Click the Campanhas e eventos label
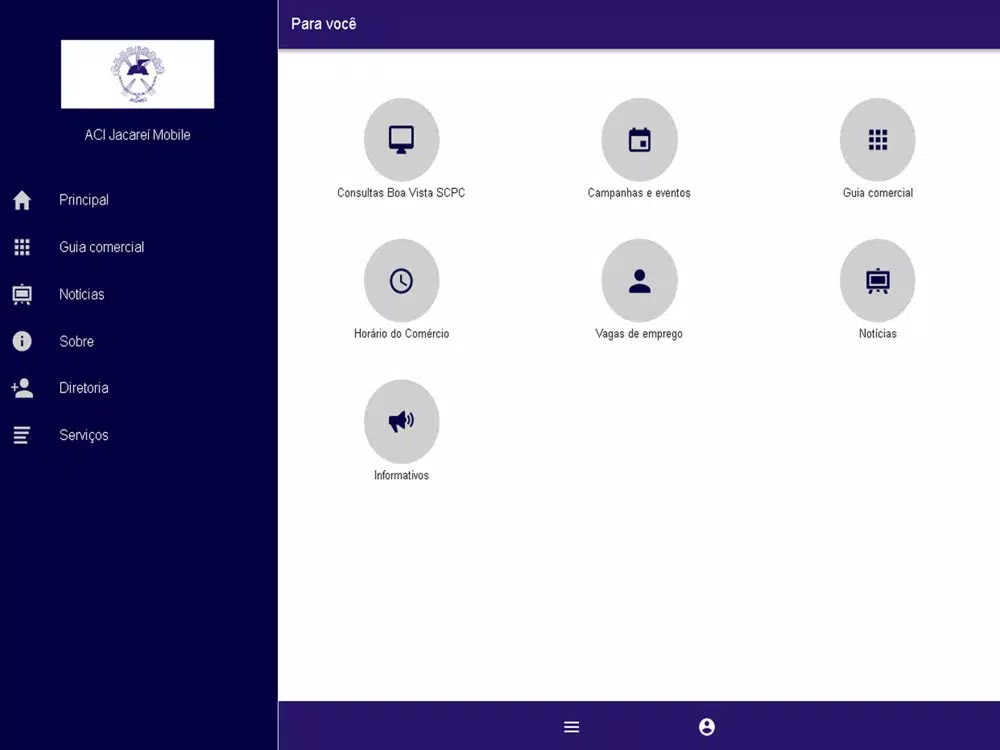Image resolution: width=1000 pixels, height=750 pixels. tap(639, 193)
